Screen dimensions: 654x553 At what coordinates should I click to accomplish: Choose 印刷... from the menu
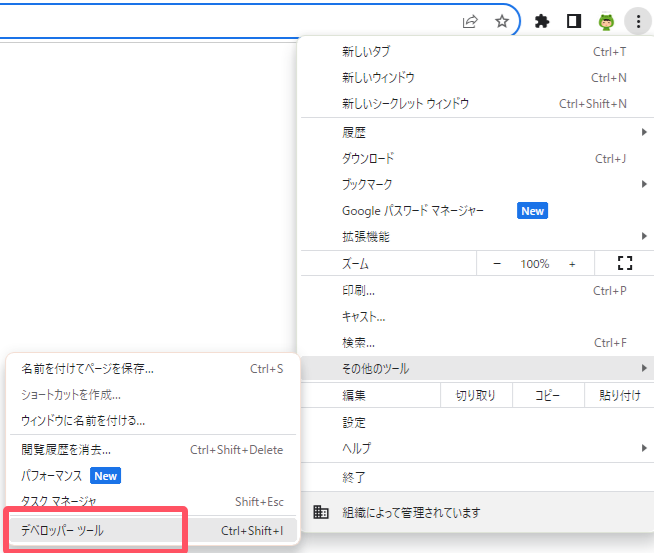pyautogui.click(x=477, y=291)
